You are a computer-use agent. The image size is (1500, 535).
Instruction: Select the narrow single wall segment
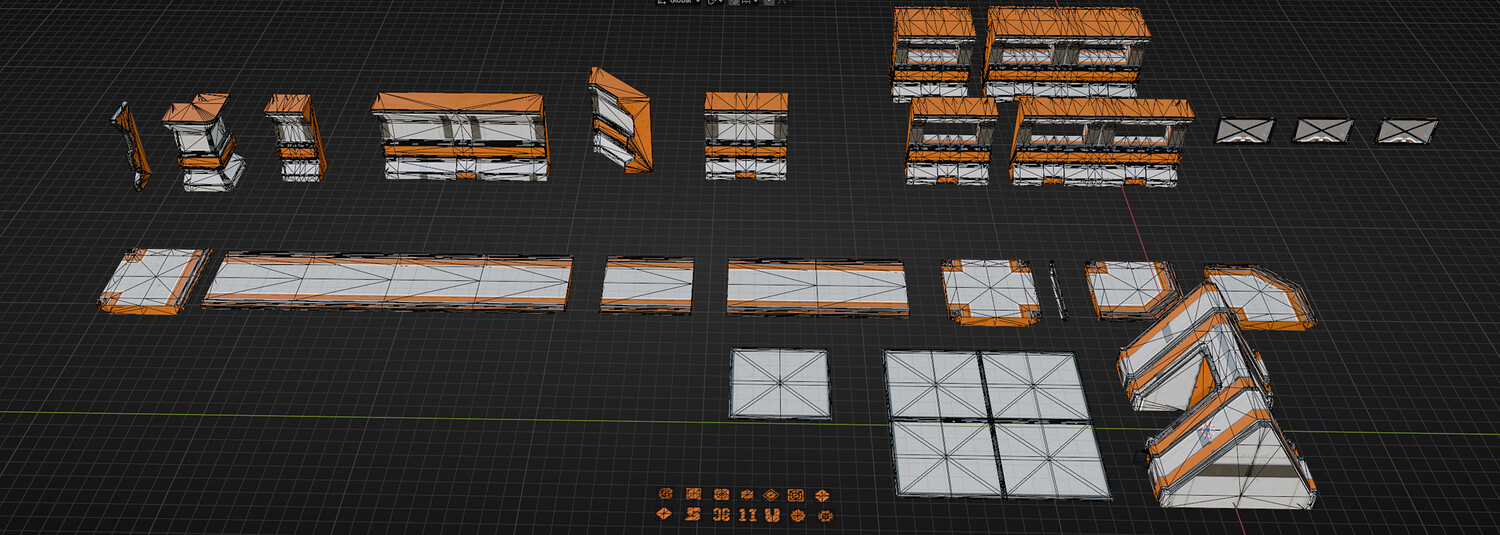pos(294,137)
